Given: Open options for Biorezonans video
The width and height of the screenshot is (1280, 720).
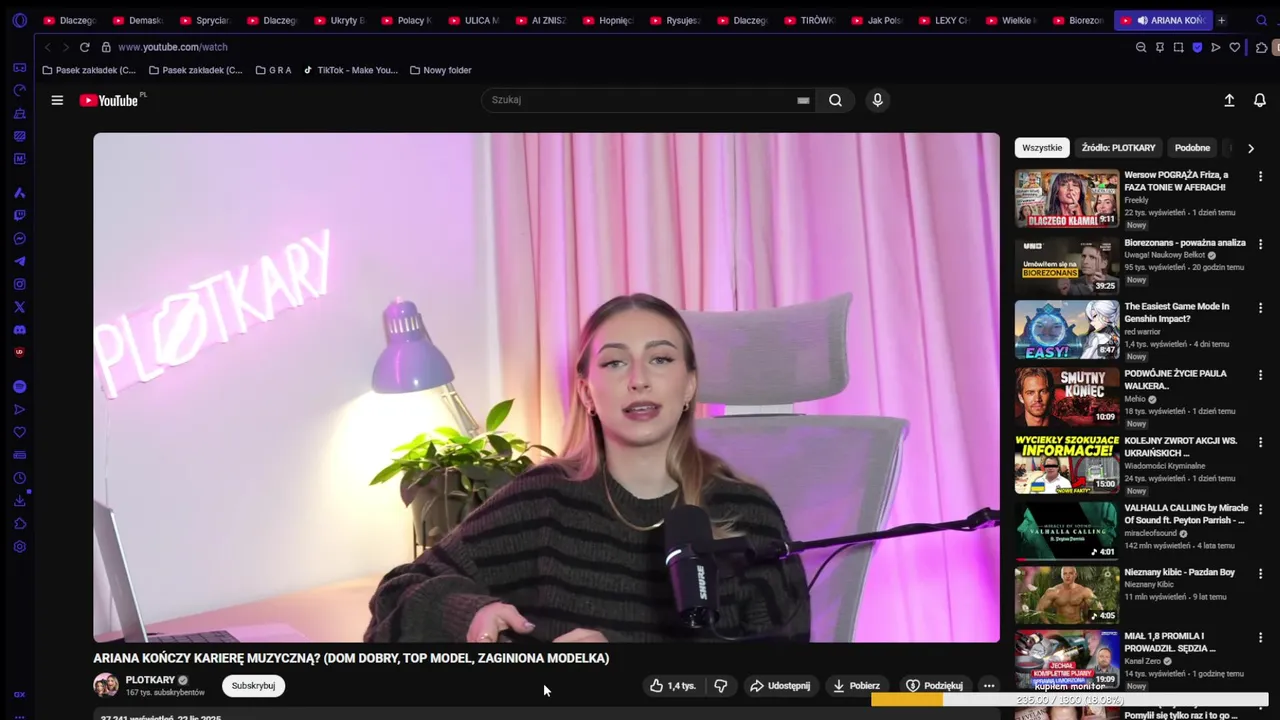Looking at the screenshot, I should tap(1260, 244).
